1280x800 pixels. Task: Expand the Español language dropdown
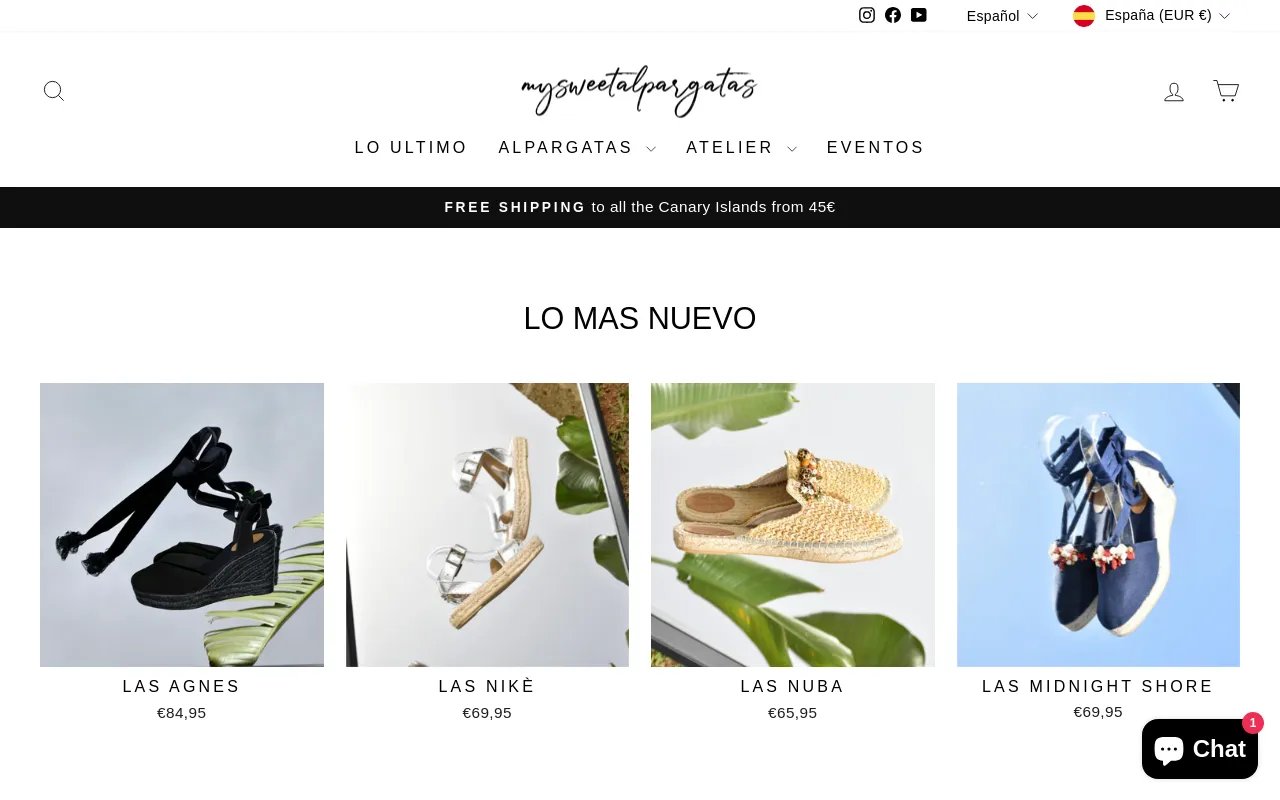(1002, 16)
